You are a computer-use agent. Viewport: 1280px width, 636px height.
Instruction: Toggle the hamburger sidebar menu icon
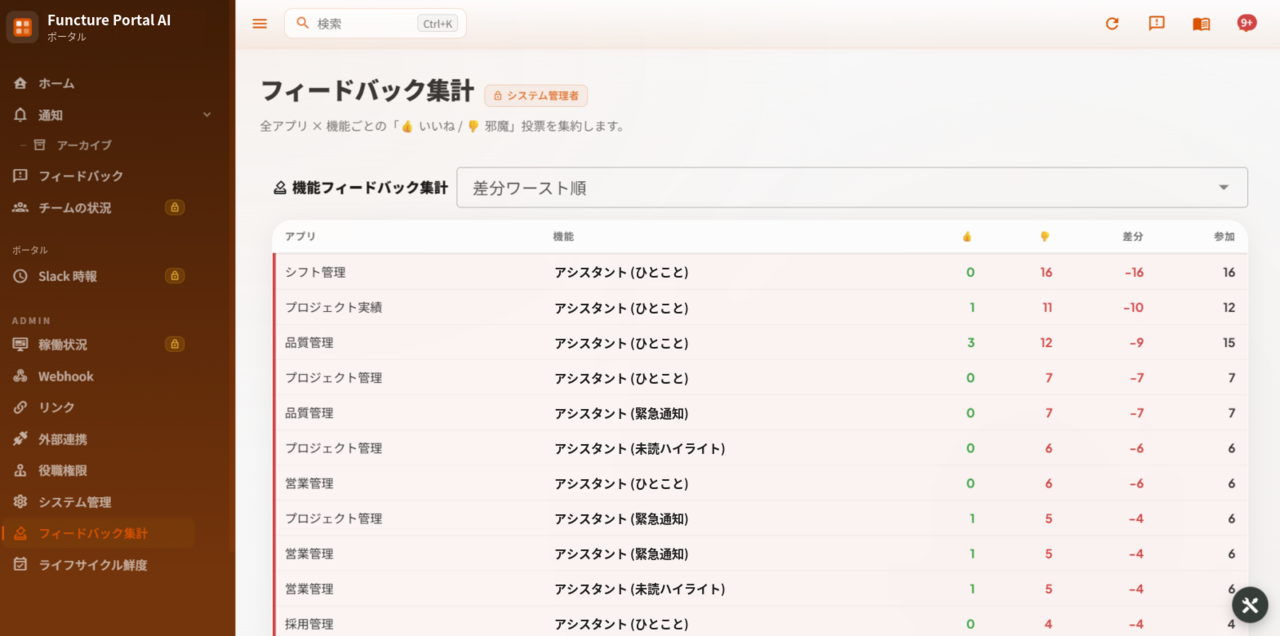(260, 24)
